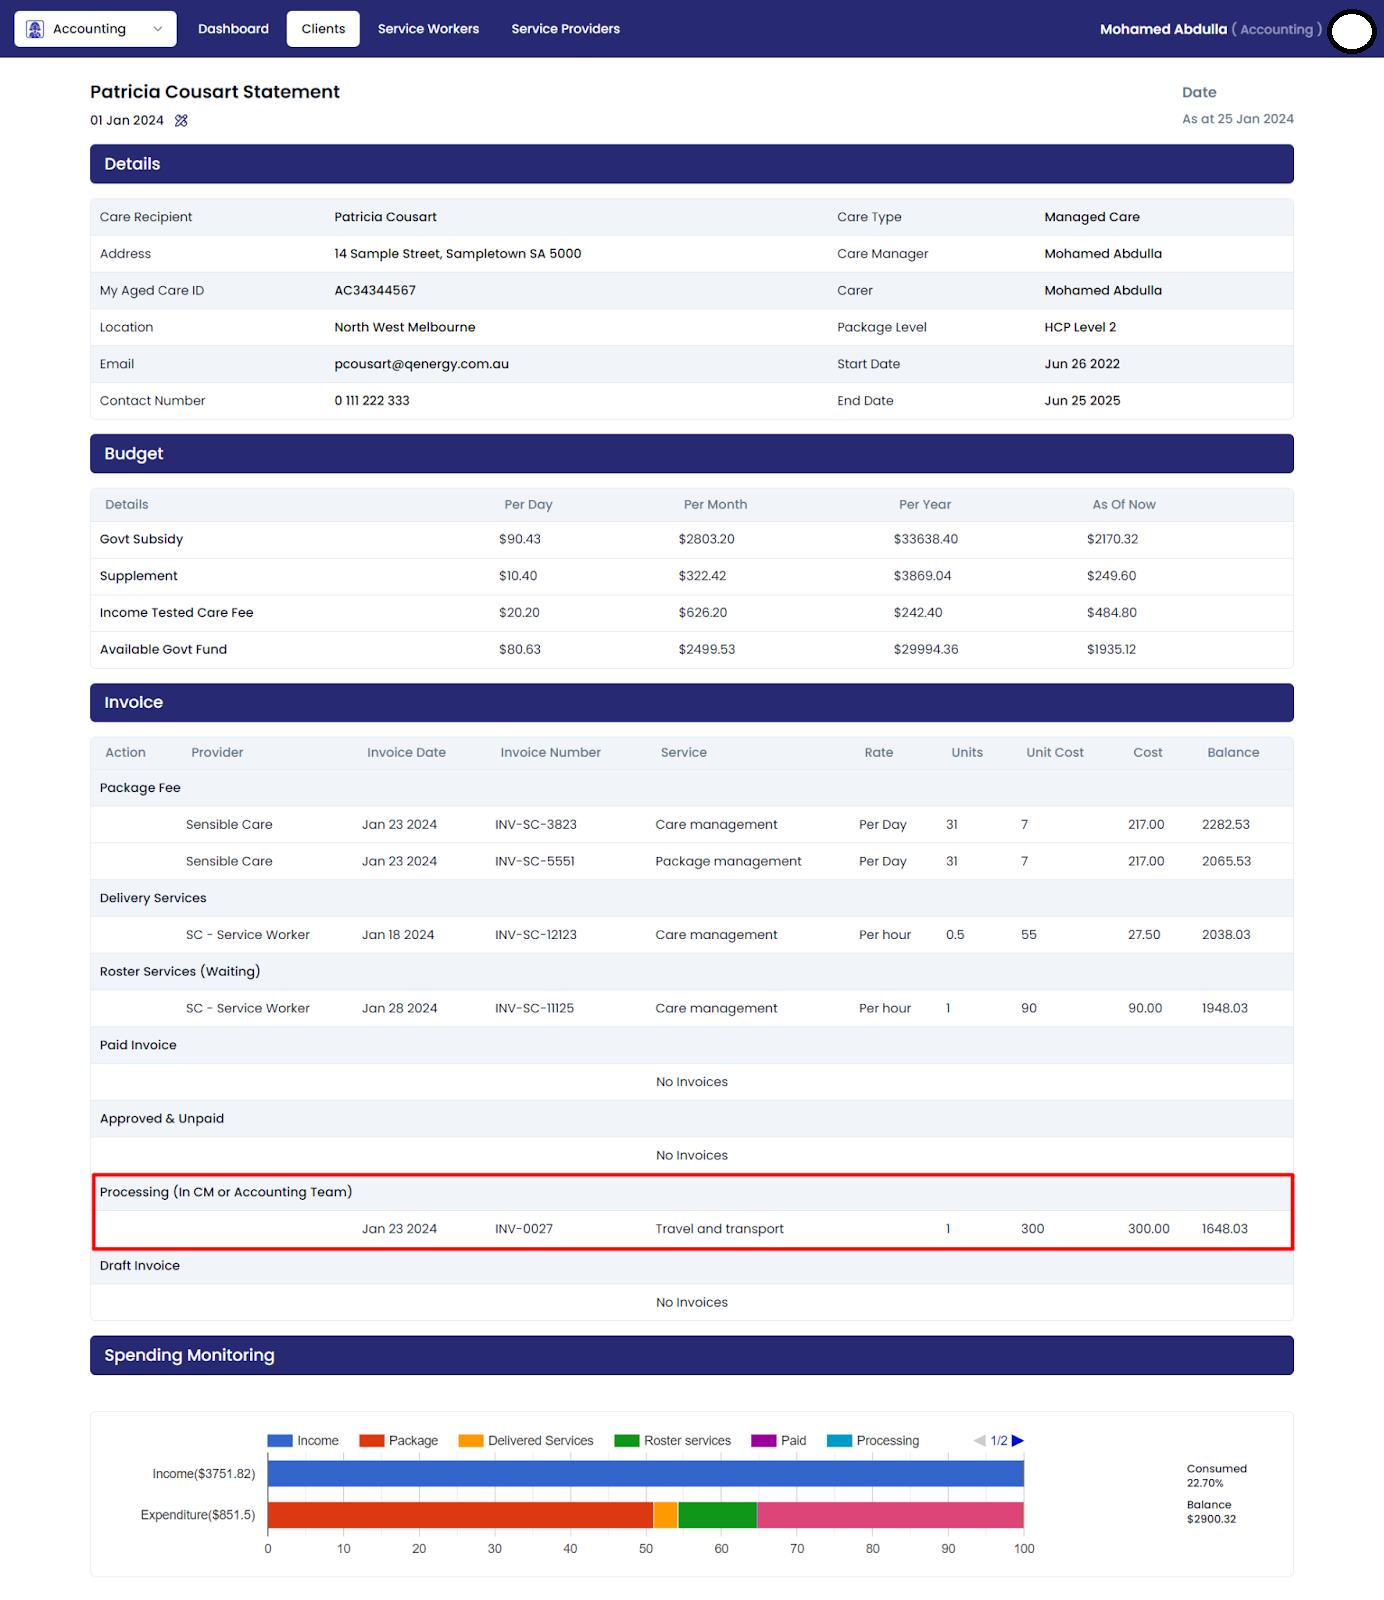Image resolution: width=1384 pixels, height=1600 pixels.
Task: Go to next legend page arrow
Action: [1018, 1441]
